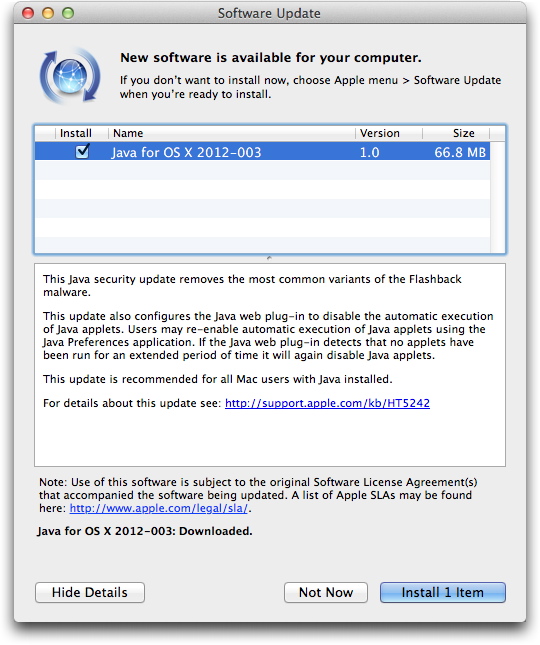Click the update list's vertical scrollbar track

tap(498, 197)
